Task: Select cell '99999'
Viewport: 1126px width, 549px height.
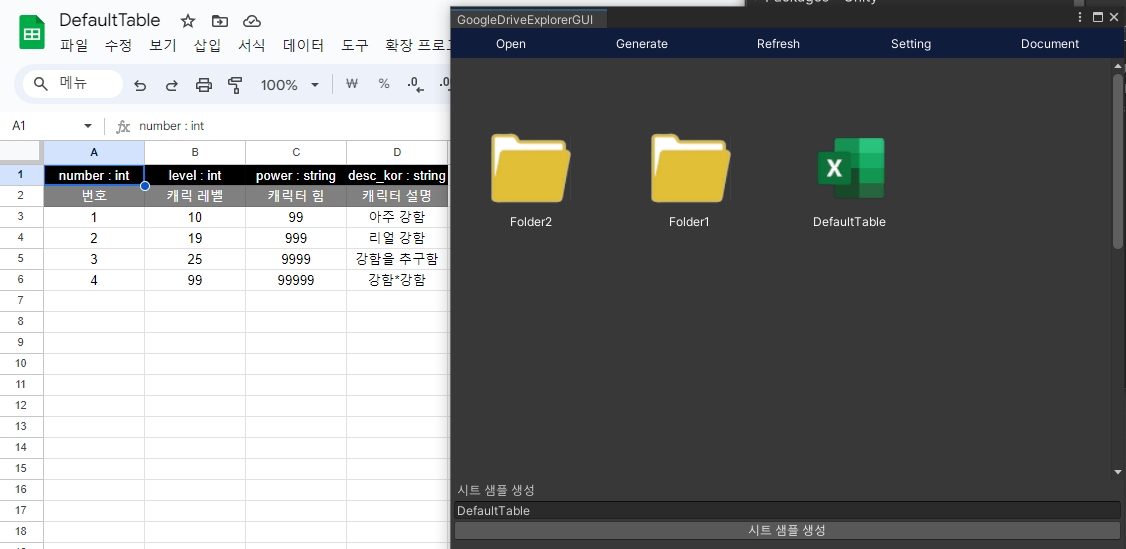Action: click(x=296, y=280)
